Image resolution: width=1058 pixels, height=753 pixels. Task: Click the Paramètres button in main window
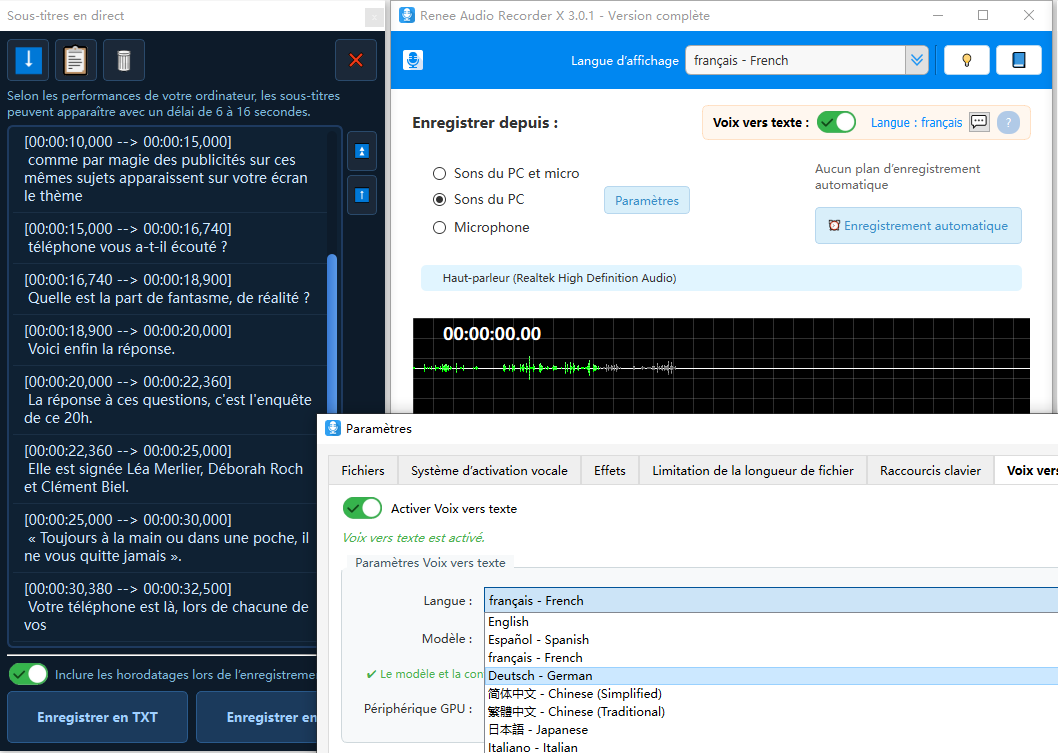coord(646,200)
